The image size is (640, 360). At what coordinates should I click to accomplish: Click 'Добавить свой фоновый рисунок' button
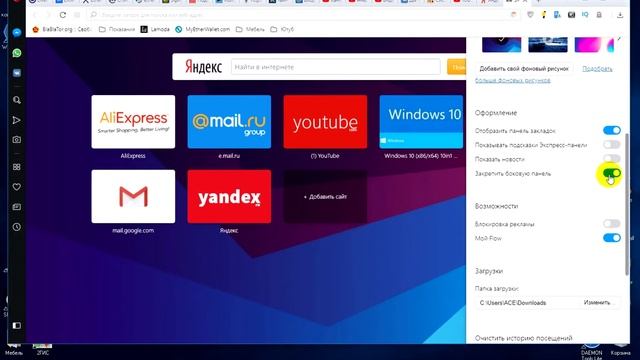(524, 69)
